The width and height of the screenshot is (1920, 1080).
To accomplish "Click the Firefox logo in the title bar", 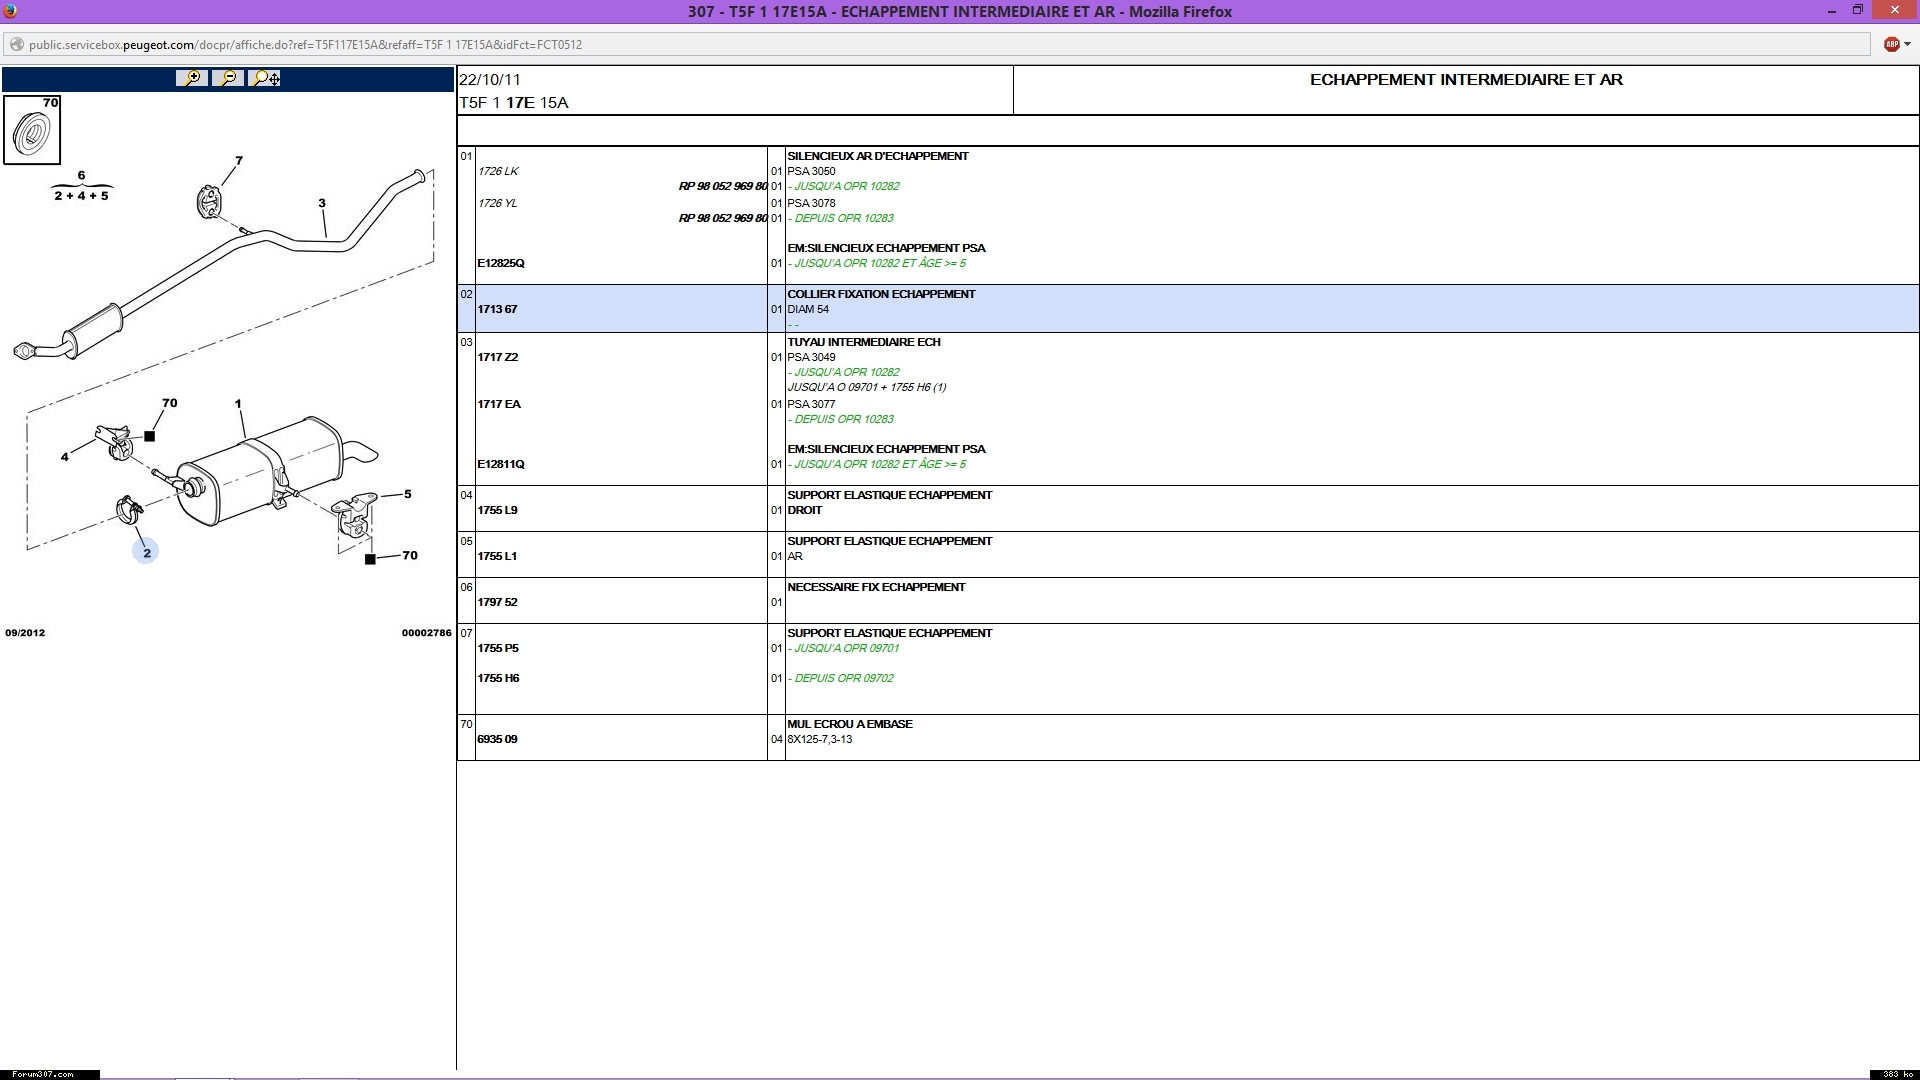I will 10,11.
